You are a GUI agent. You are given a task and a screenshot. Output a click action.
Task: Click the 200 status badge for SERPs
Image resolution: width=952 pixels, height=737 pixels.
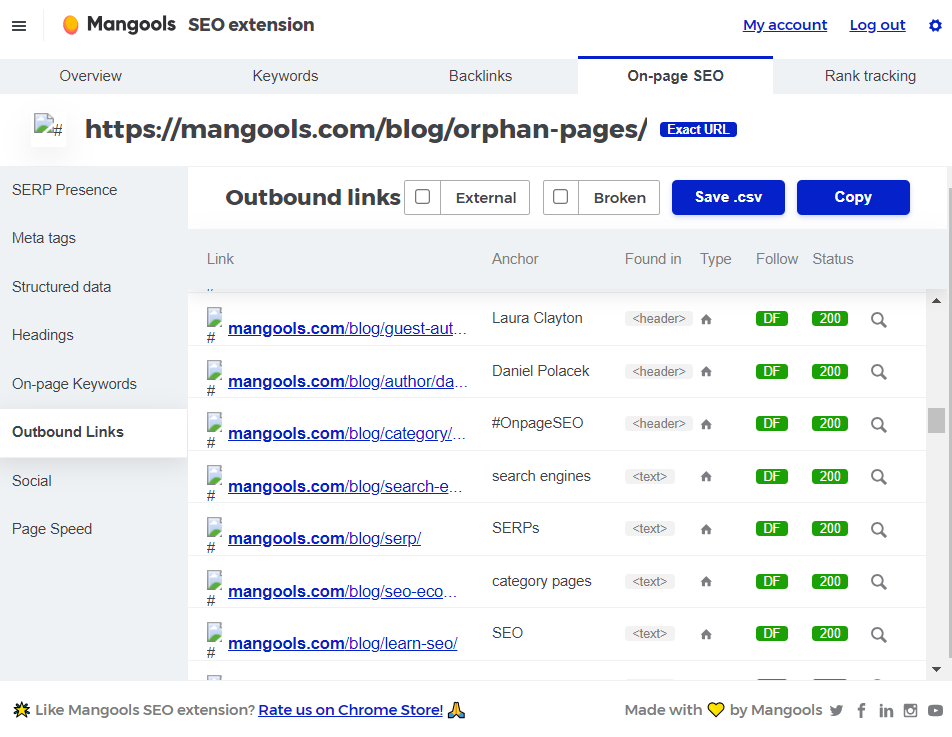click(x=829, y=529)
